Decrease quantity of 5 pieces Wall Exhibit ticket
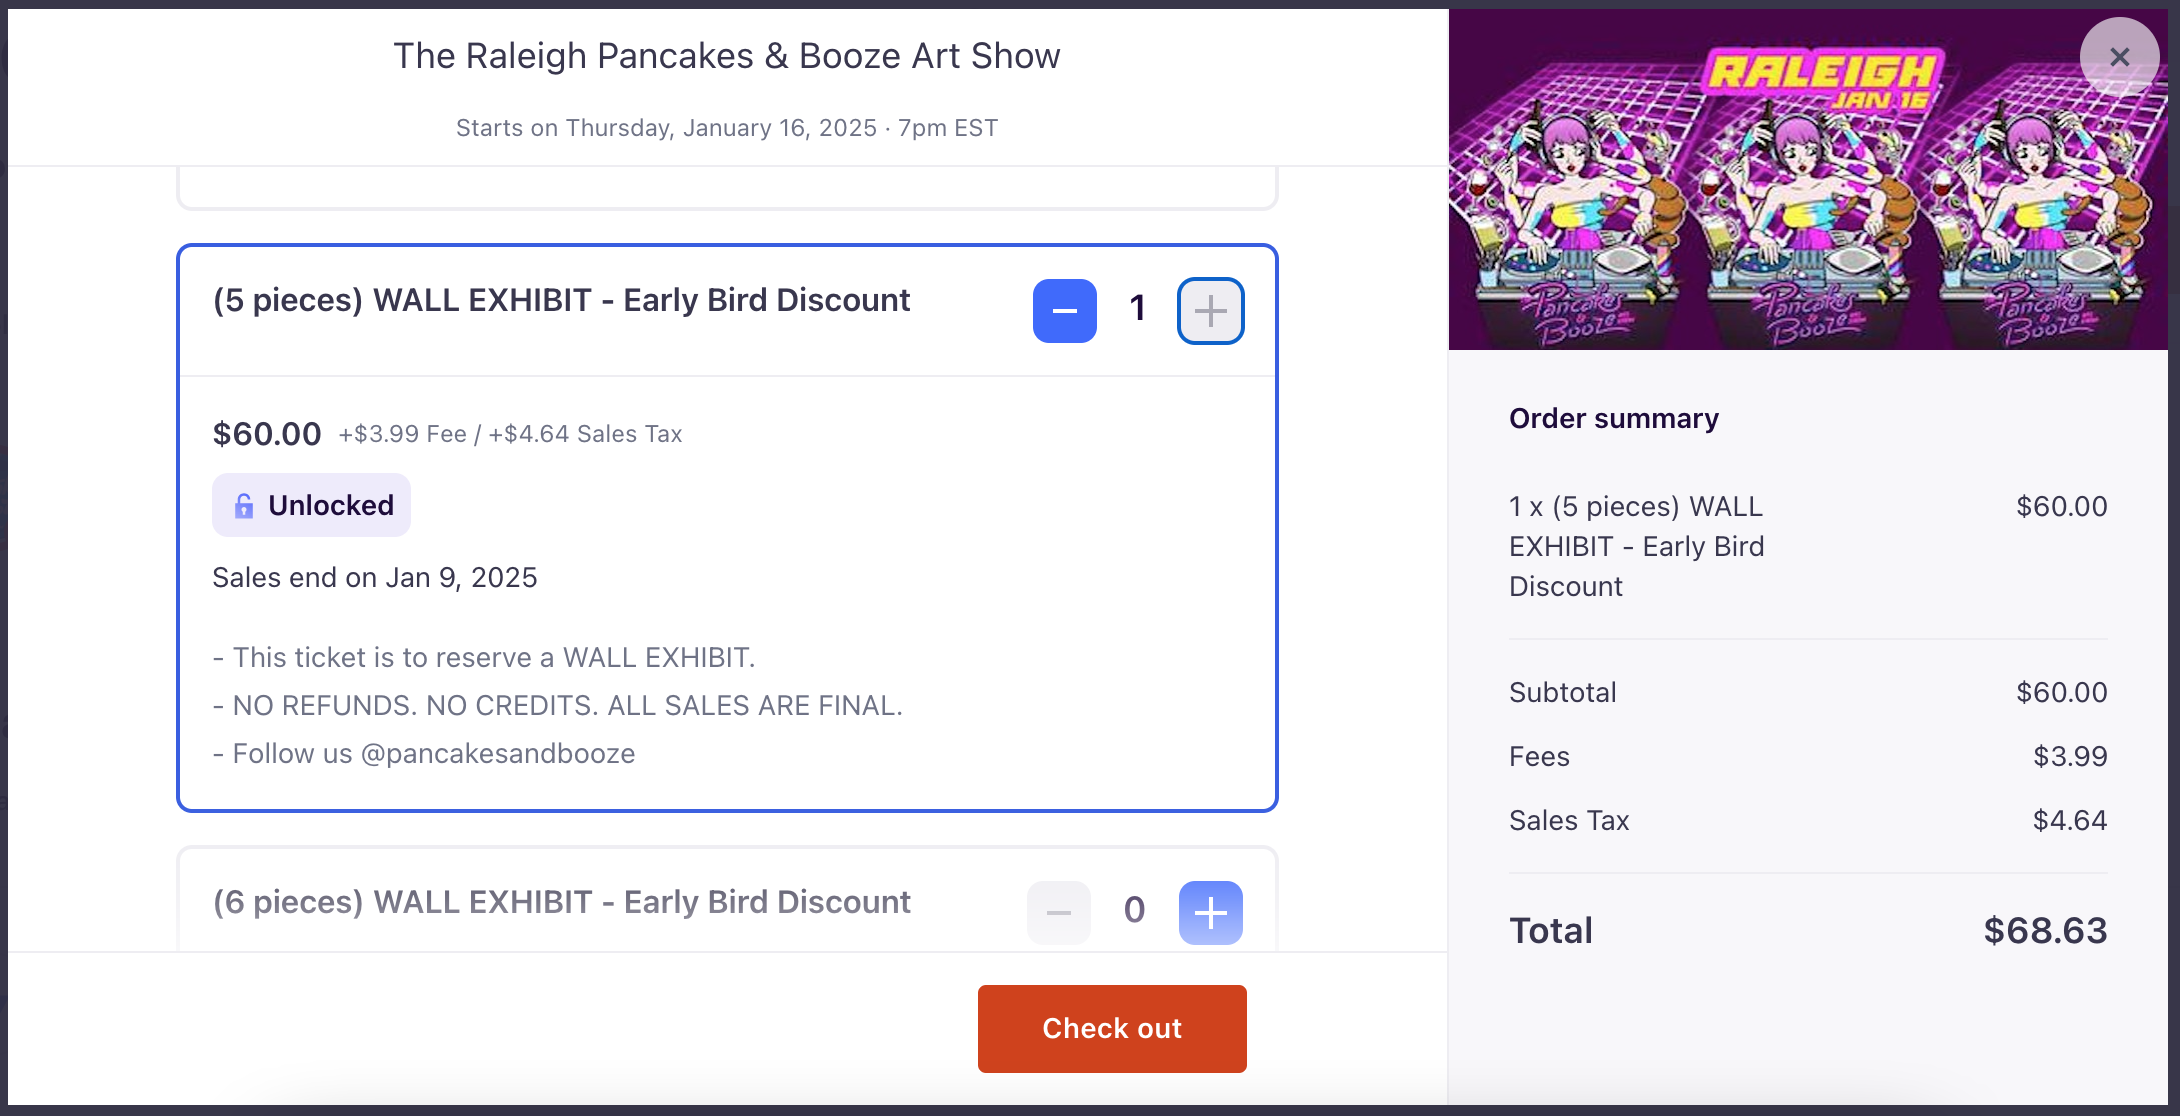The height and width of the screenshot is (1116, 2180). point(1064,311)
